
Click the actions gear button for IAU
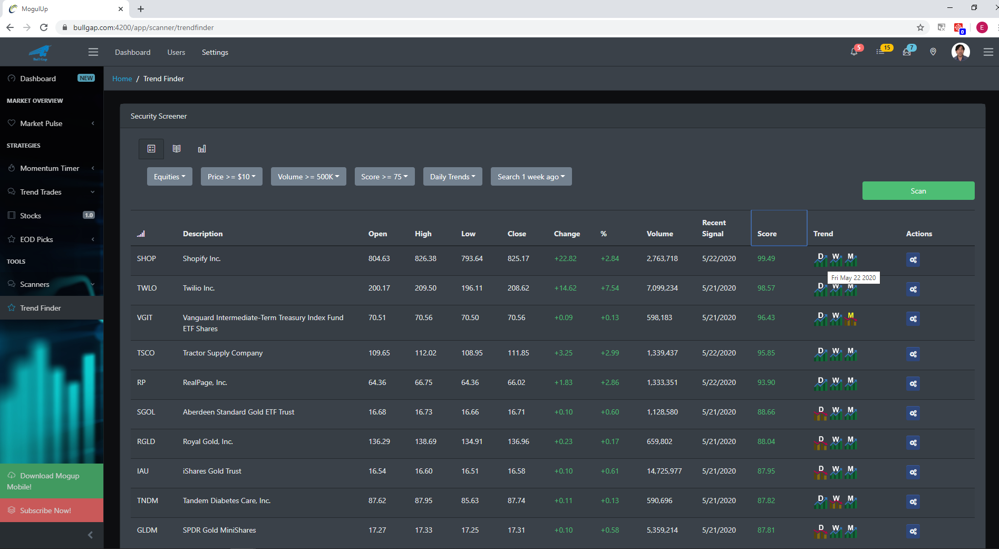(x=913, y=472)
